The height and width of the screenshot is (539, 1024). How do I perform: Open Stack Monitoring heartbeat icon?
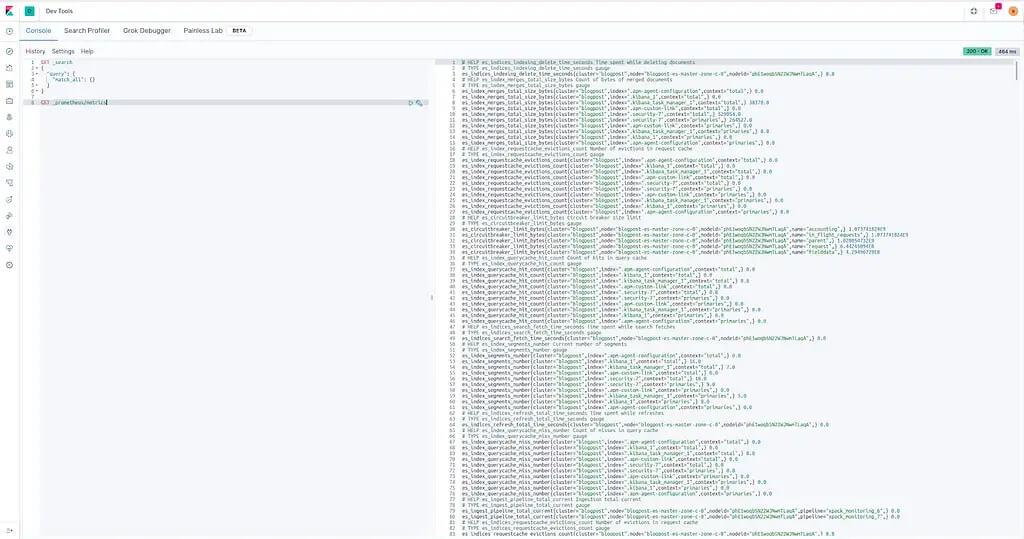(x=9, y=248)
